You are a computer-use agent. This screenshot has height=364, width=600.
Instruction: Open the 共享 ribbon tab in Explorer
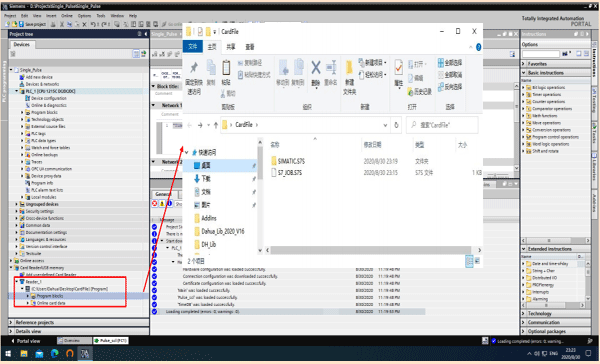click(x=231, y=47)
